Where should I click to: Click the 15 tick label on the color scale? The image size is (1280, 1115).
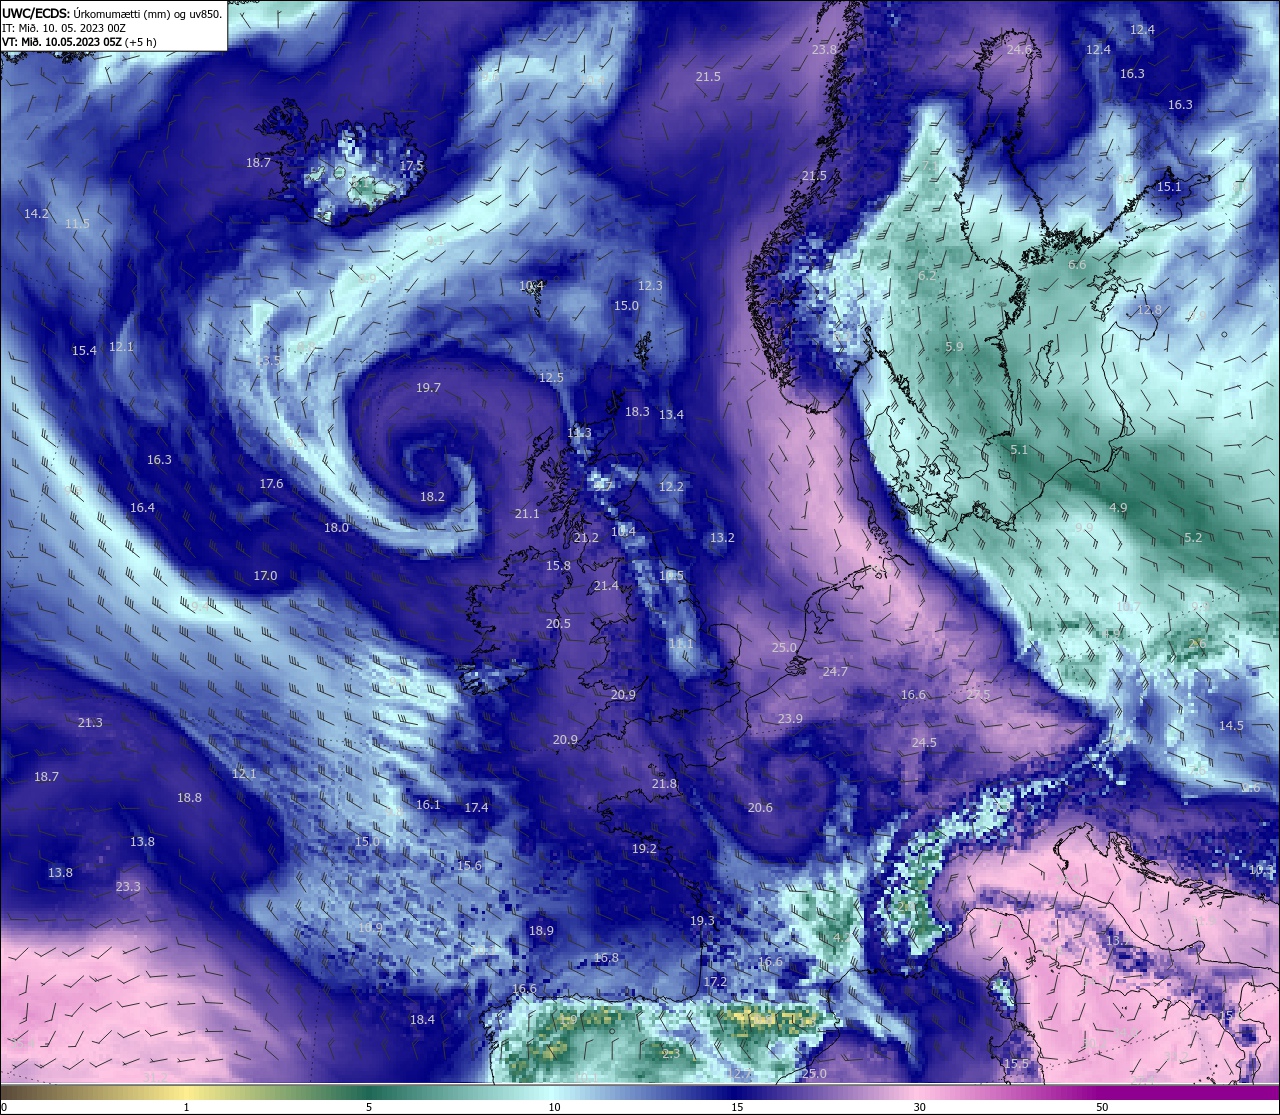(x=737, y=1107)
